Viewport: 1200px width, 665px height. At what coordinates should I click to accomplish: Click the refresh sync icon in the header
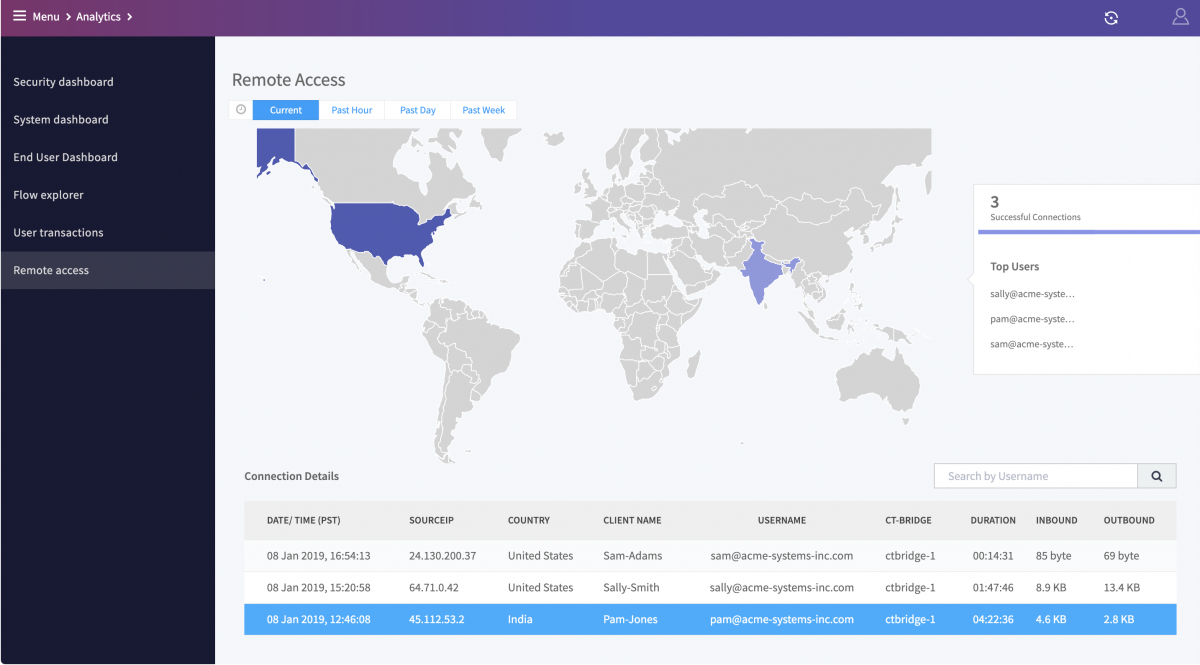[1111, 17]
